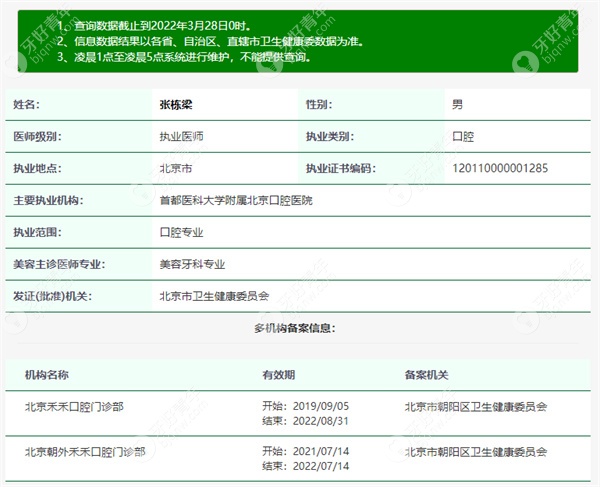Click the 性别 label cell
This screenshot has height=487, width=600.
[x=371, y=104]
